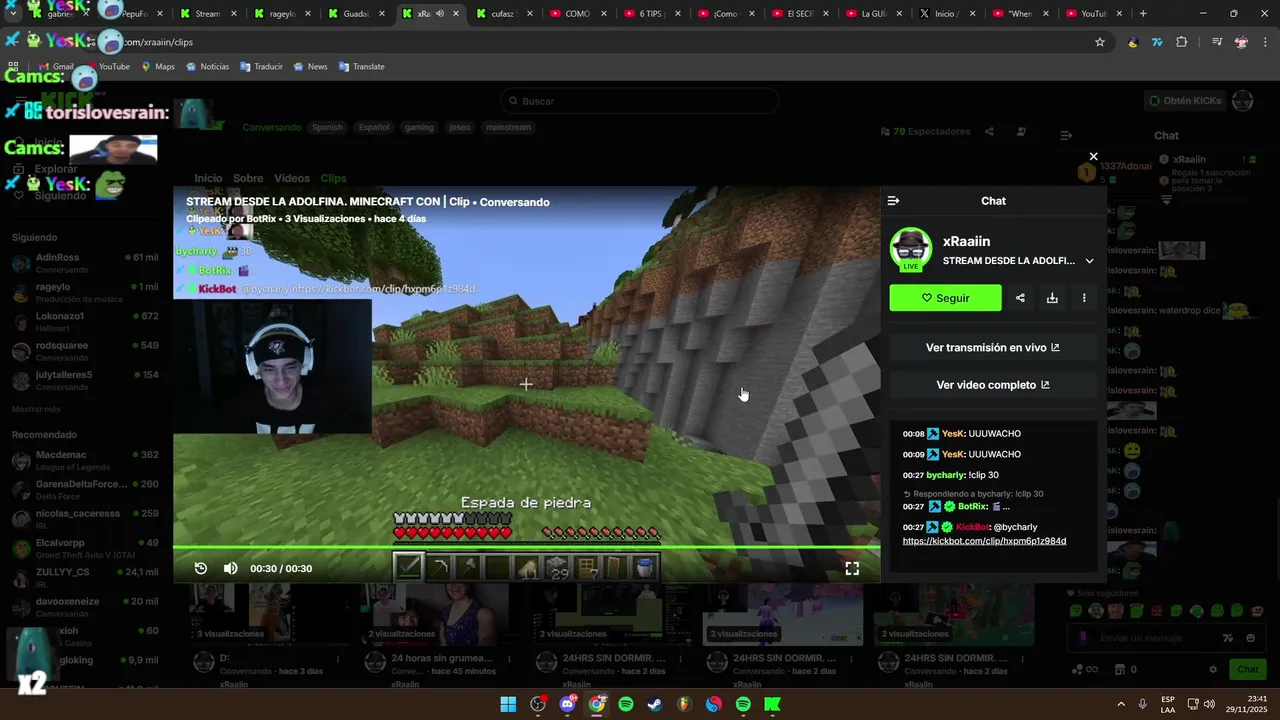
Task: Open Kick app in the taskbar
Action: [772, 704]
